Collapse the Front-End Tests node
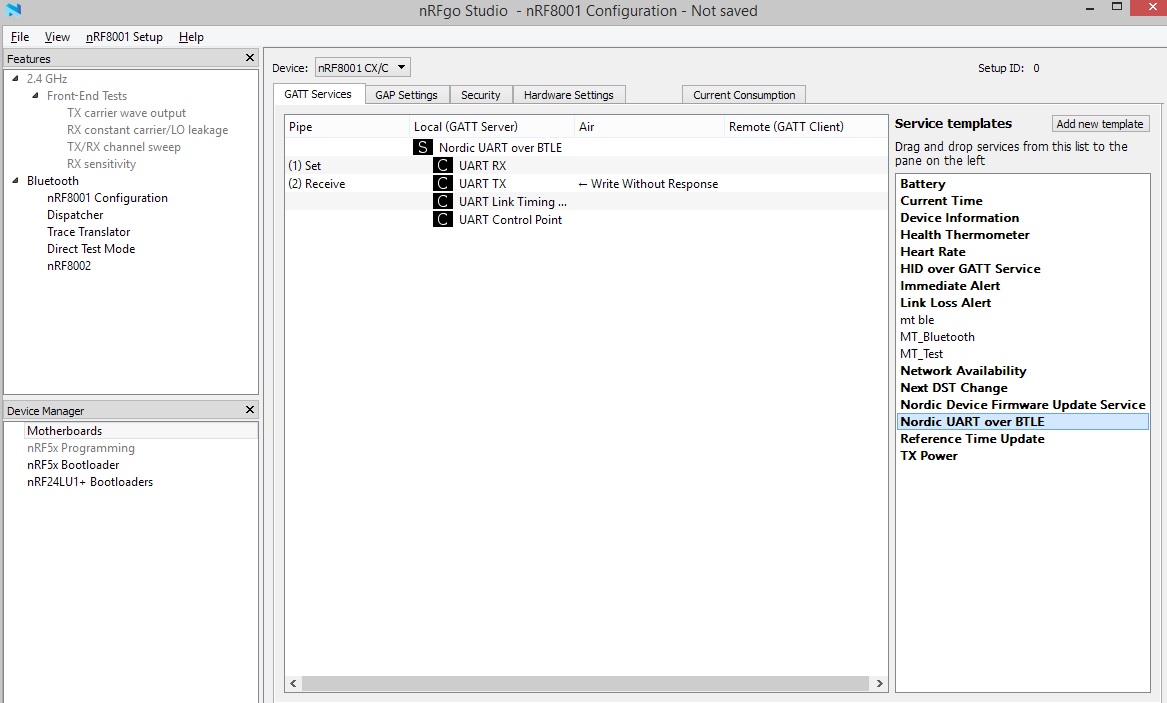The image size is (1167, 703). click(35, 95)
